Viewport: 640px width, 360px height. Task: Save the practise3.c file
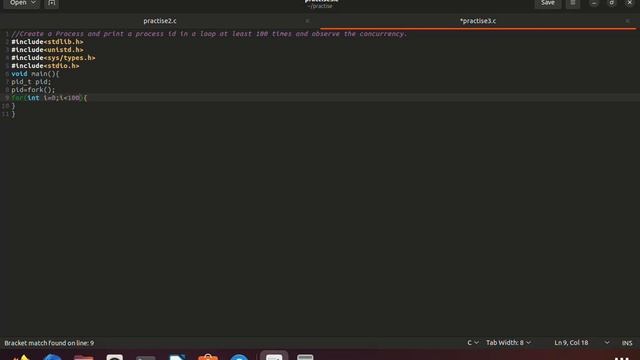coord(547,3)
